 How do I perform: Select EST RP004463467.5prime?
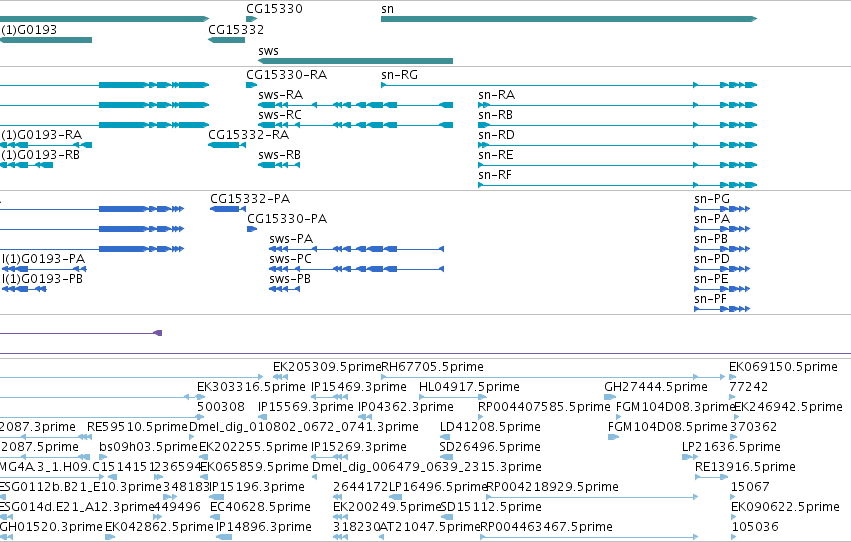click(x=547, y=528)
